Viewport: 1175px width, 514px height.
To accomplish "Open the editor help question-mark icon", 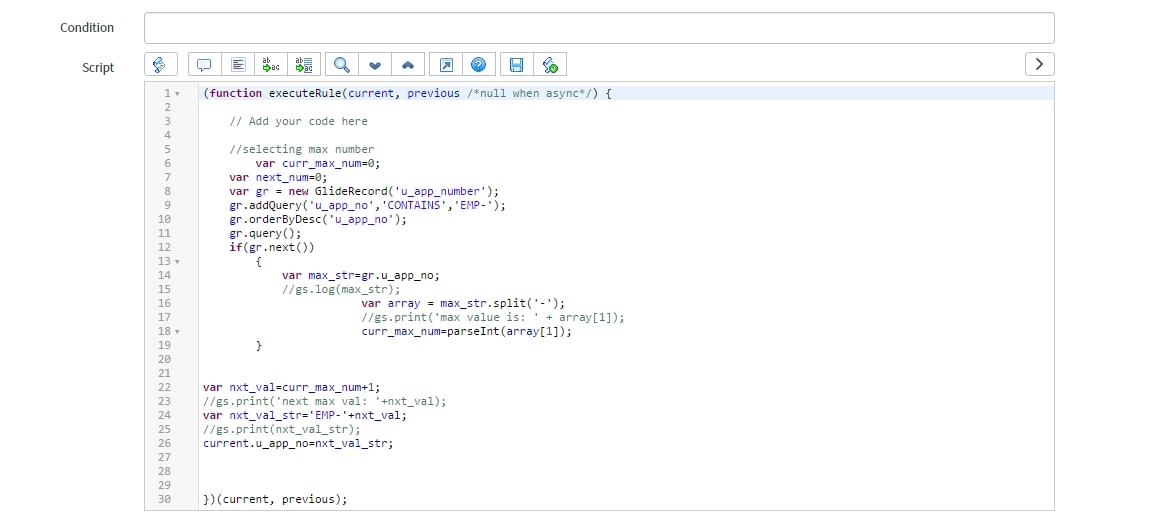I will [x=479, y=64].
